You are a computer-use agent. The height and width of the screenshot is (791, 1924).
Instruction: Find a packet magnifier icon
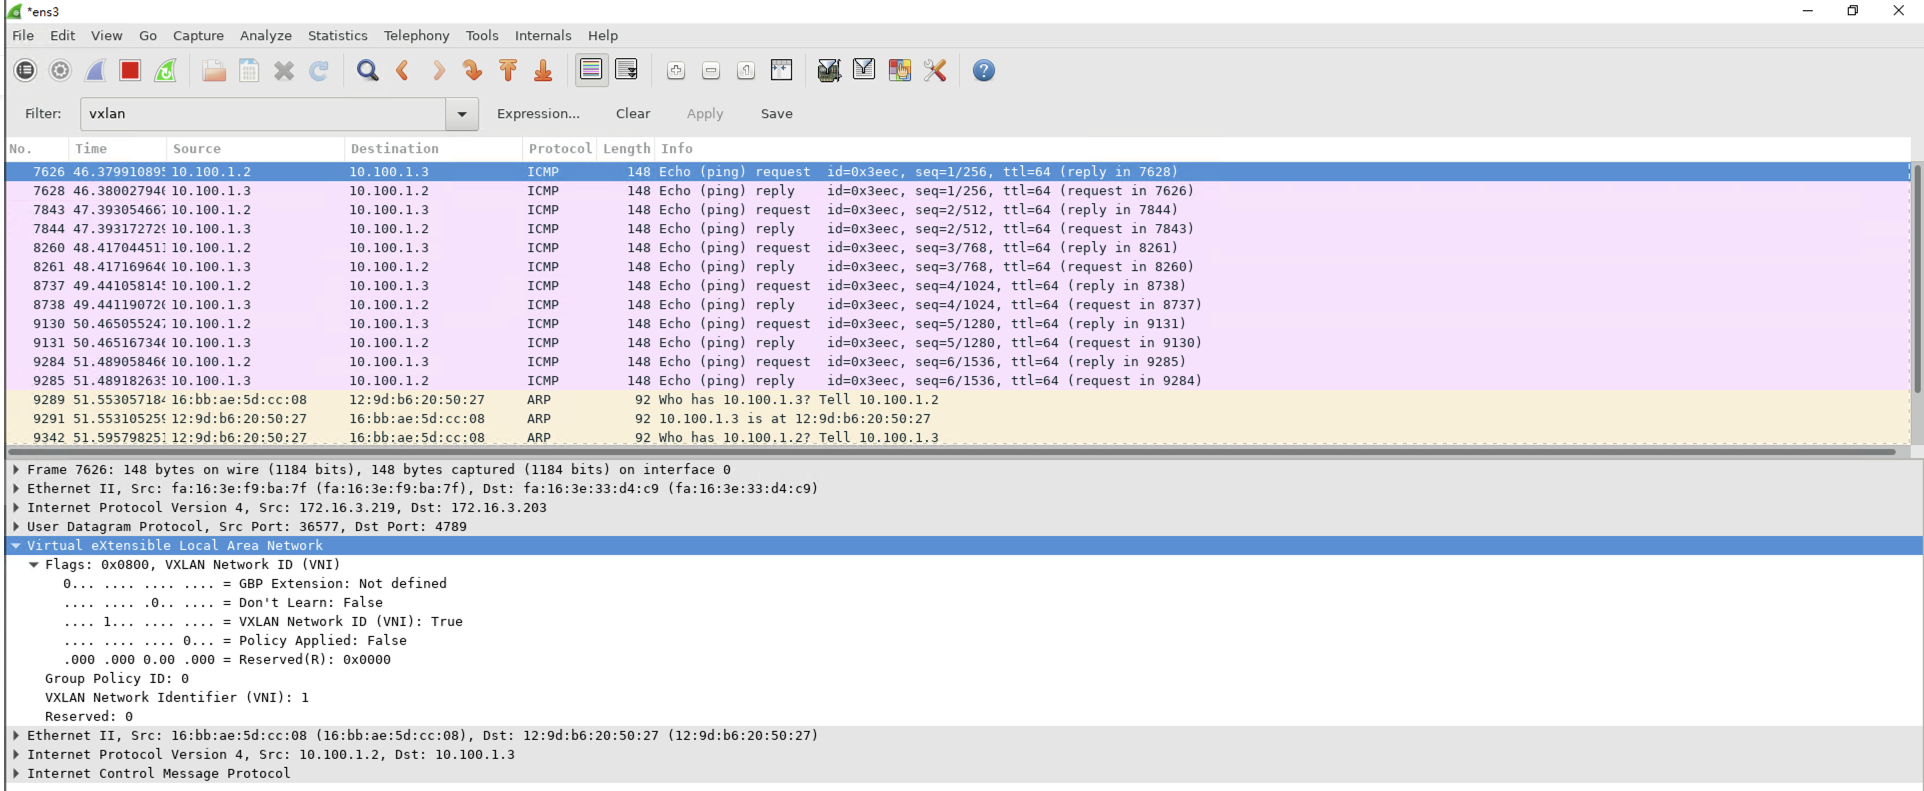[x=368, y=70]
